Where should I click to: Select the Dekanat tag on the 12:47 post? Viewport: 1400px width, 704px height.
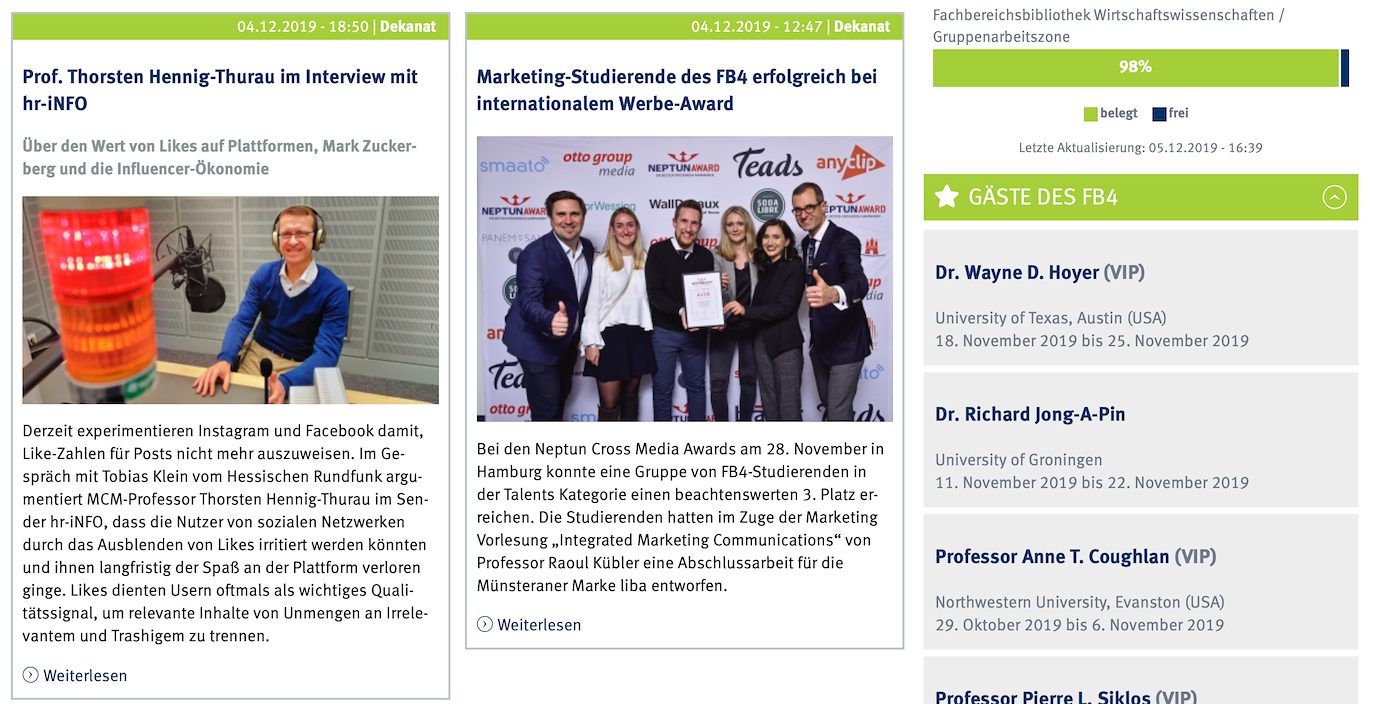[862, 26]
